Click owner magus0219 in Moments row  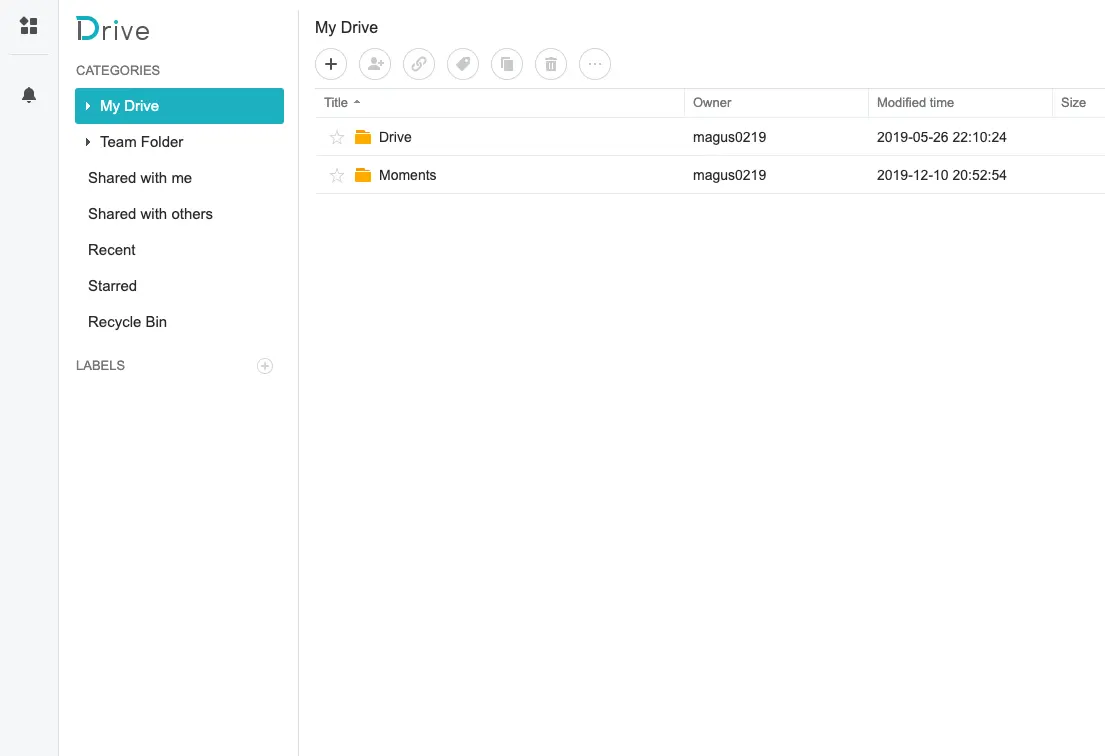[x=729, y=175]
